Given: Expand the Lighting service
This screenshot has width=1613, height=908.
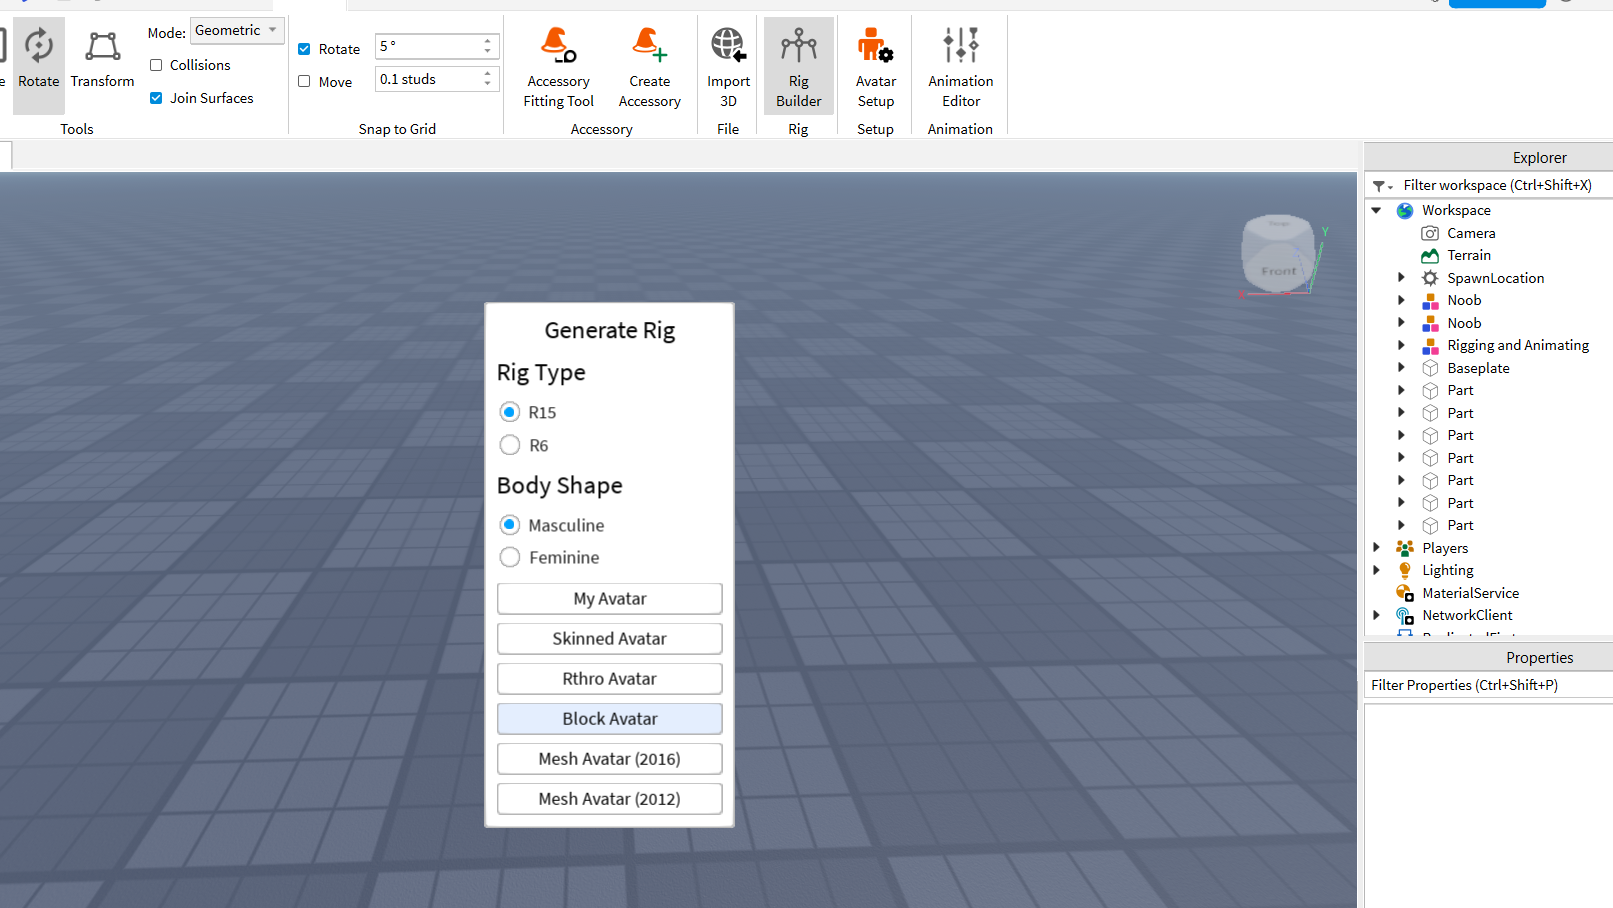Looking at the screenshot, I should (1377, 570).
